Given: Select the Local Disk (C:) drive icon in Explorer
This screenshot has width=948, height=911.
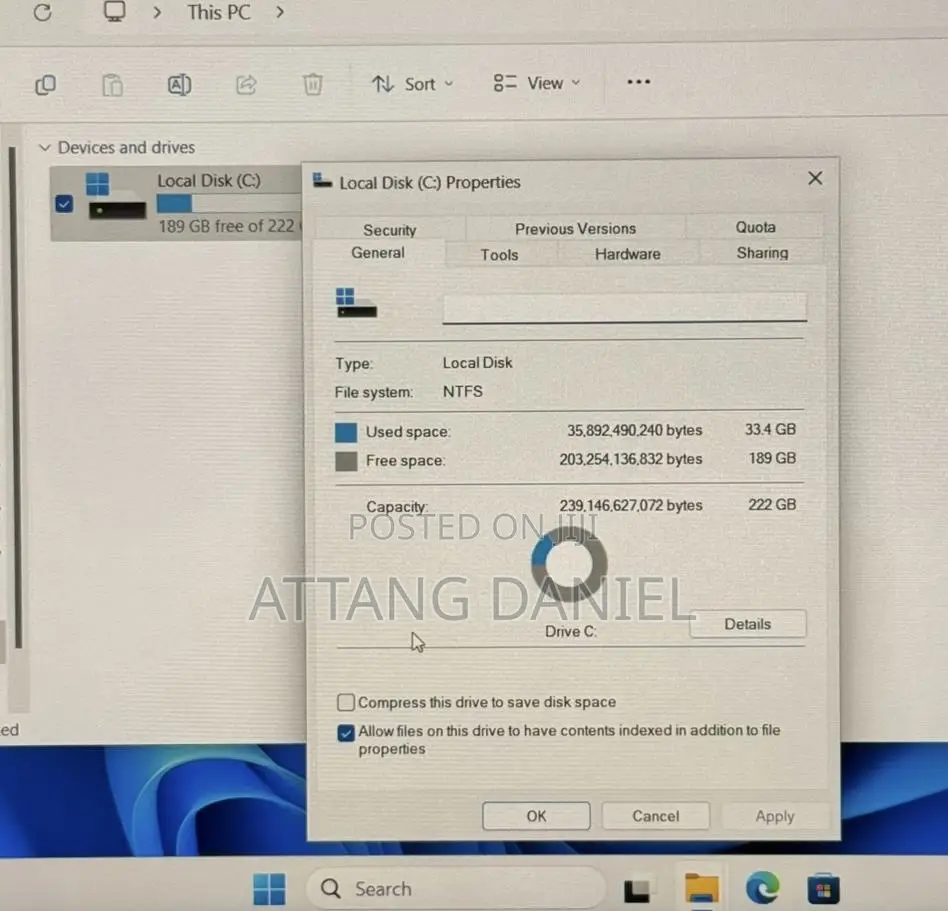Looking at the screenshot, I should (x=115, y=195).
